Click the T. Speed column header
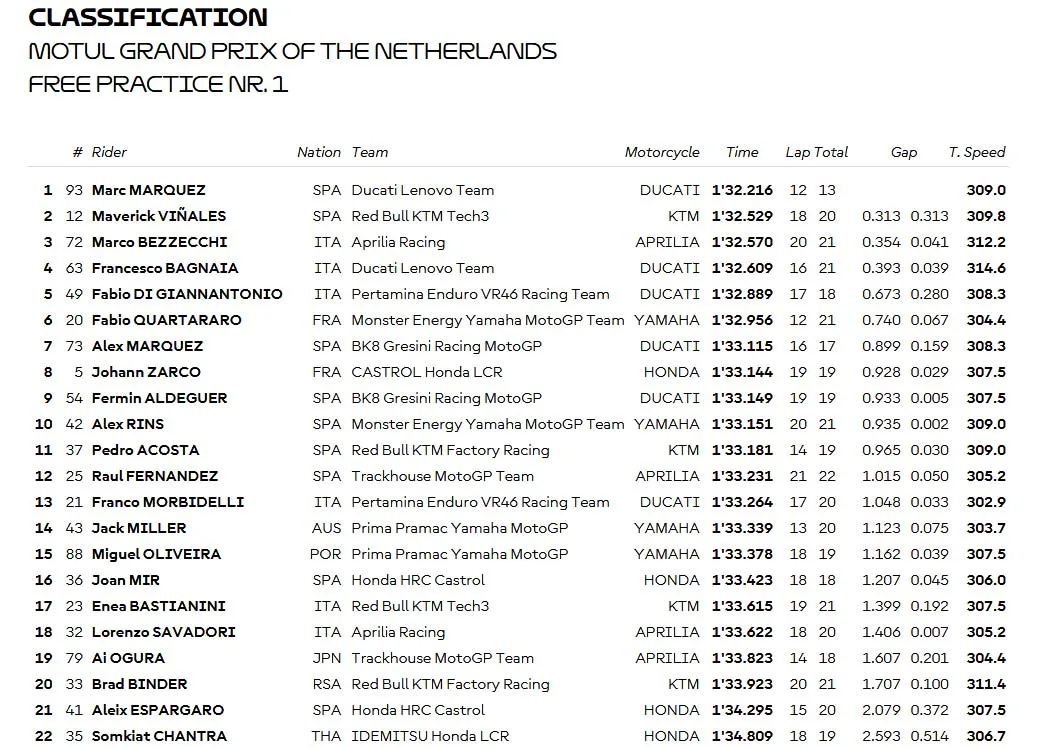The width and height of the screenshot is (1043, 747). (x=977, y=152)
